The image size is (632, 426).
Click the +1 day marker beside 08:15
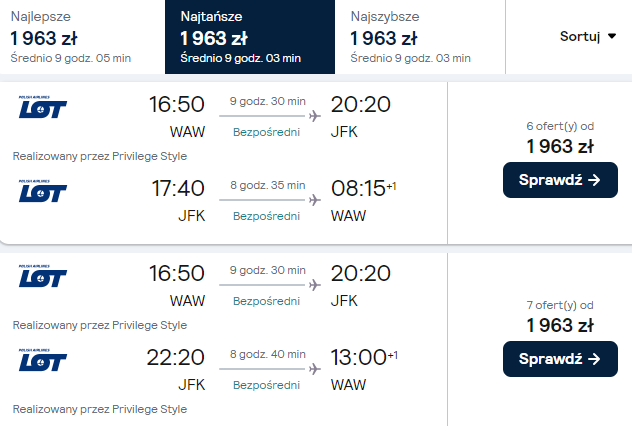391,185
